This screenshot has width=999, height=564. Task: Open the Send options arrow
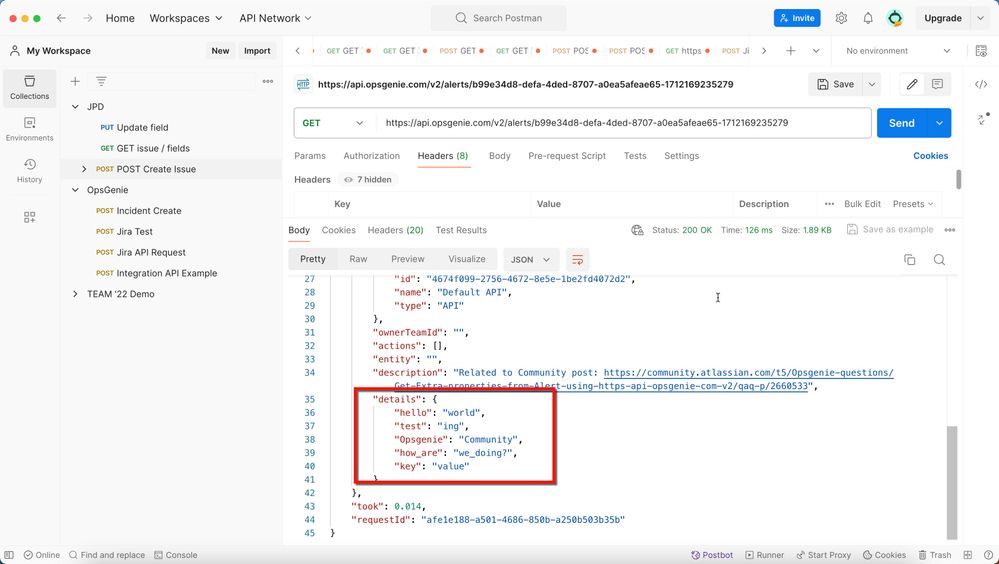click(939, 123)
